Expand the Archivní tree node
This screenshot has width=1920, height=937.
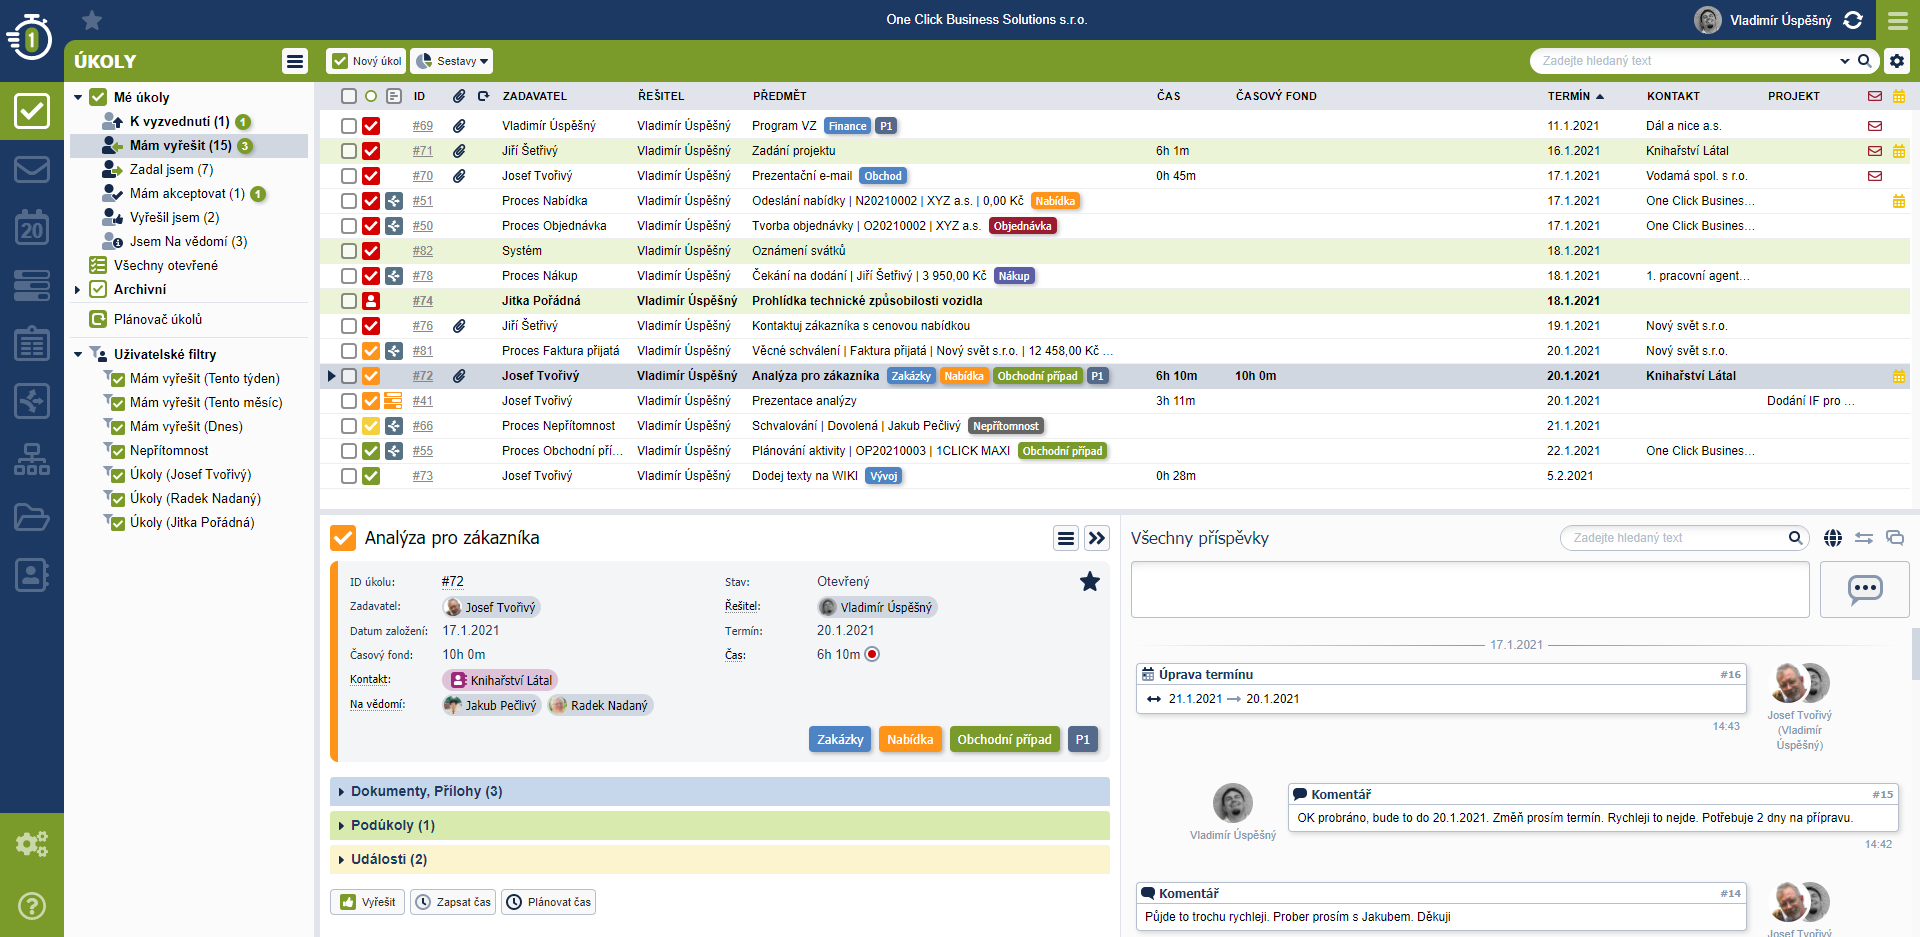point(78,290)
